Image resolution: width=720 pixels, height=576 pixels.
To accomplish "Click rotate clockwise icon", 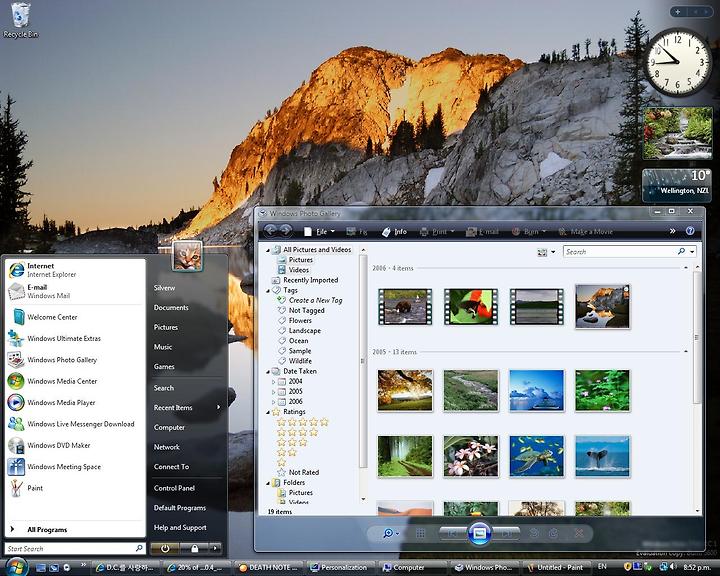I will (553, 533).
